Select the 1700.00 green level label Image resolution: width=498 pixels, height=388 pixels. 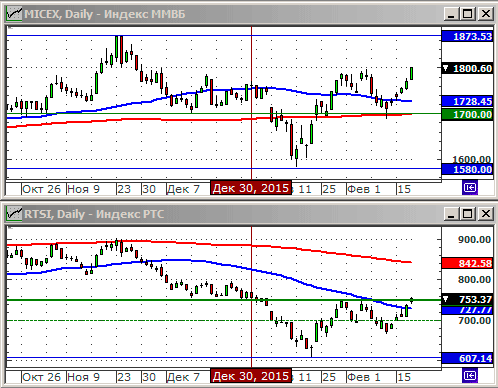pyautogui.click(x=467, y=115)
